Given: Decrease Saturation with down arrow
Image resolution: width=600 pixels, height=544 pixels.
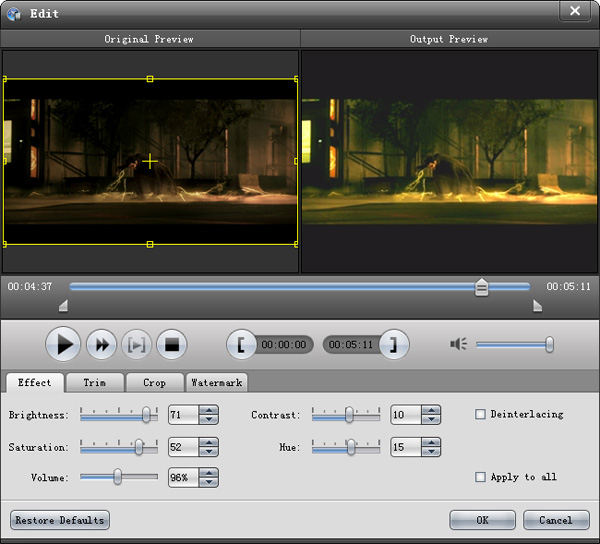Looking at the screenshot, I should (x=209, y=451).
